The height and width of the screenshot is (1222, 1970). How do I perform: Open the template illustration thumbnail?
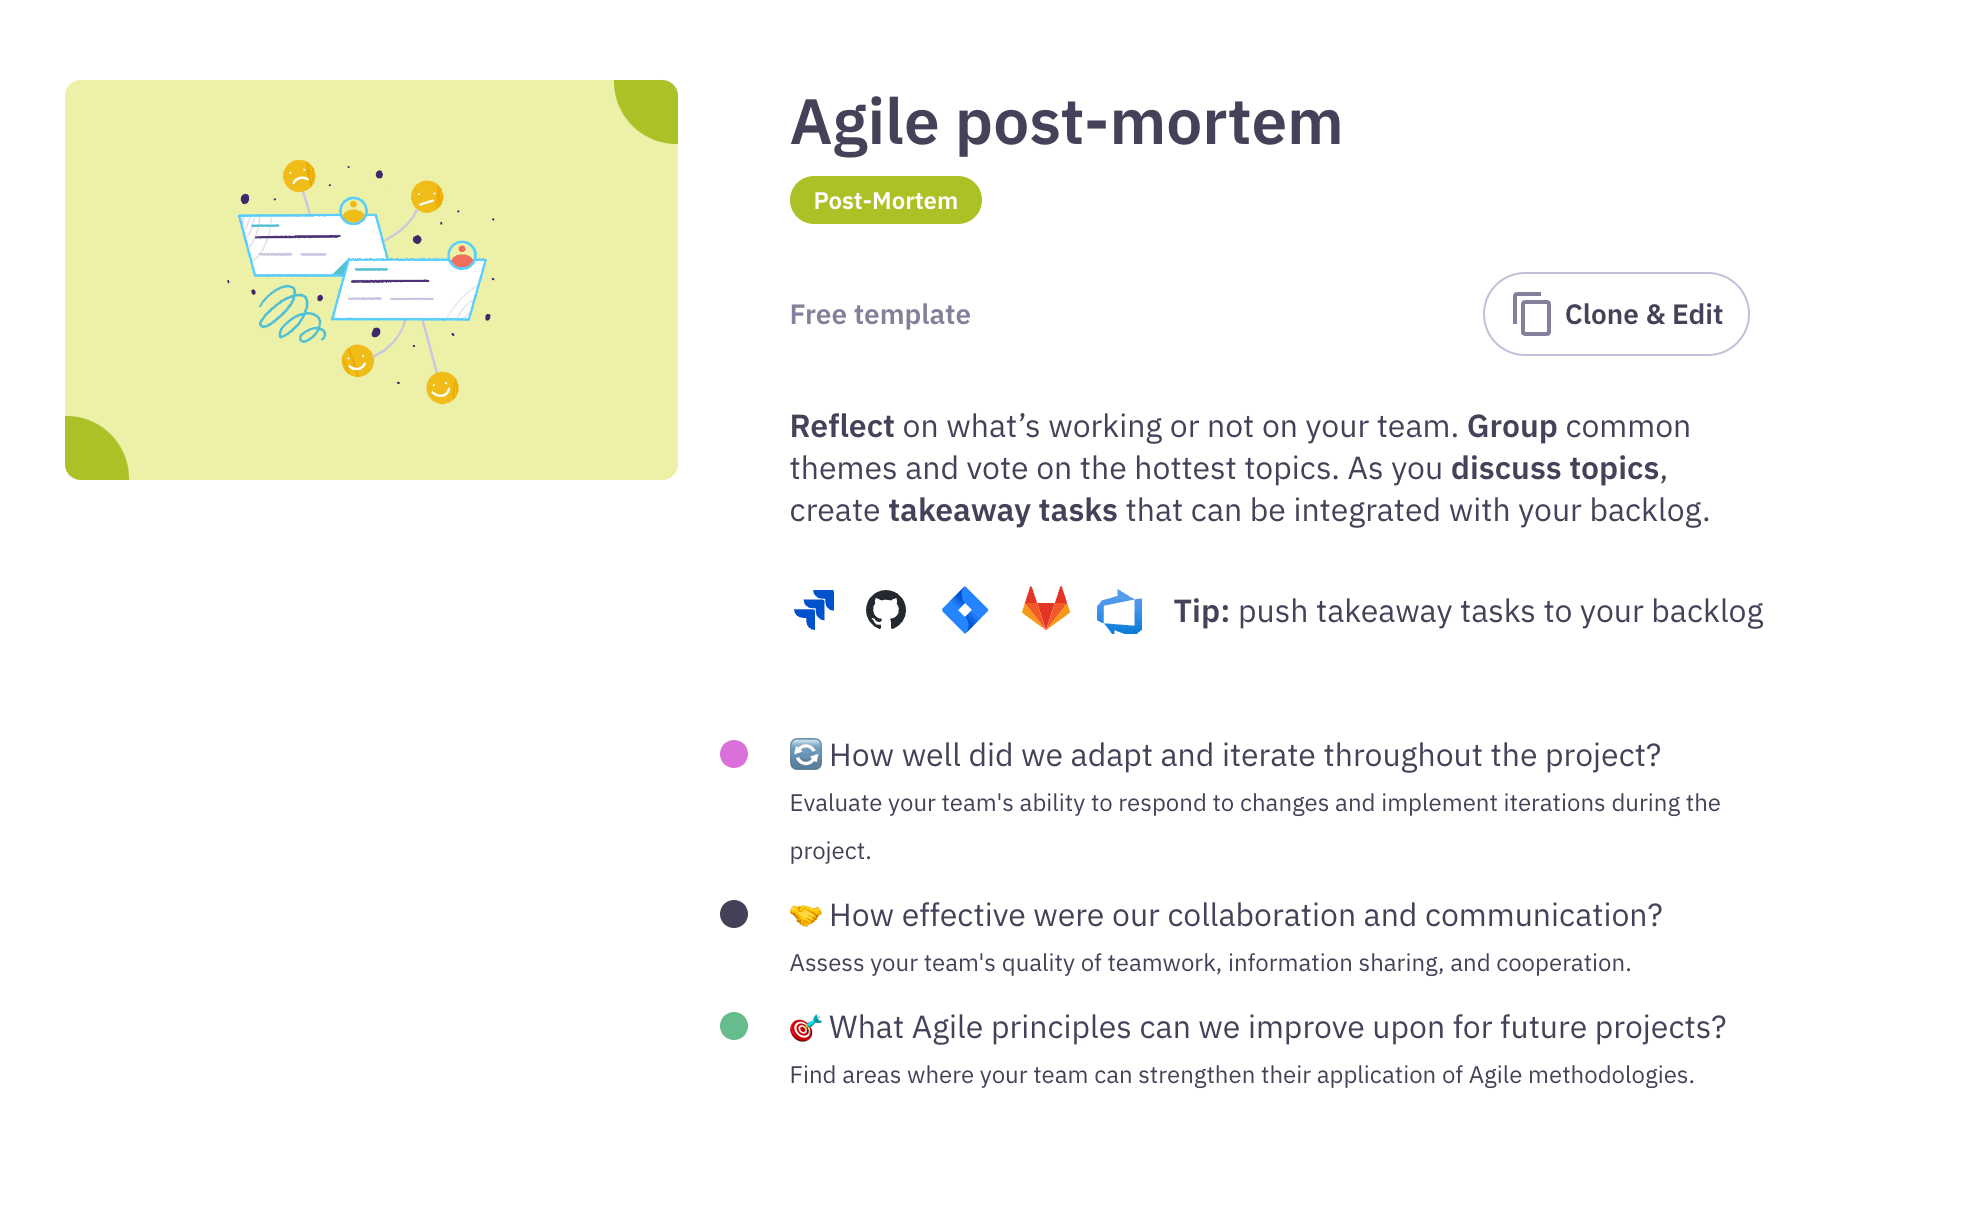coord(372,279)
